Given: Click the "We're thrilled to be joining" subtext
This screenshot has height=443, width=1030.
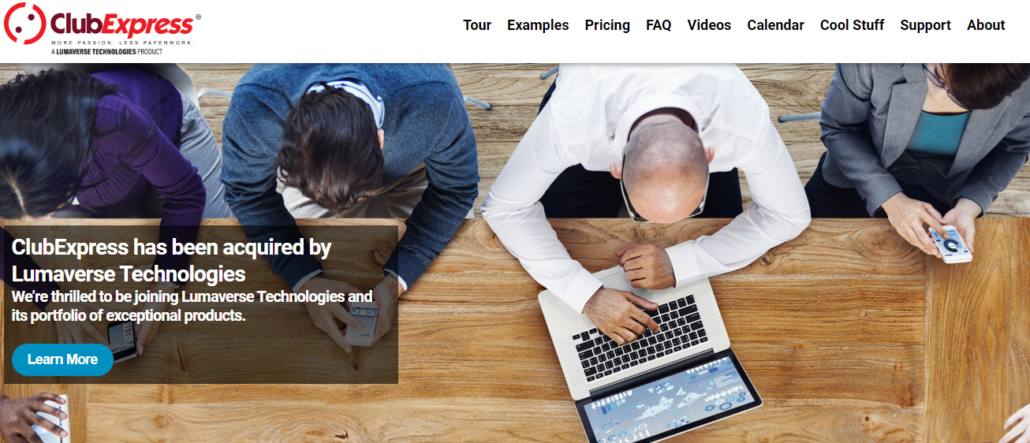Looking at the screenshot, I should click(192, 306).
